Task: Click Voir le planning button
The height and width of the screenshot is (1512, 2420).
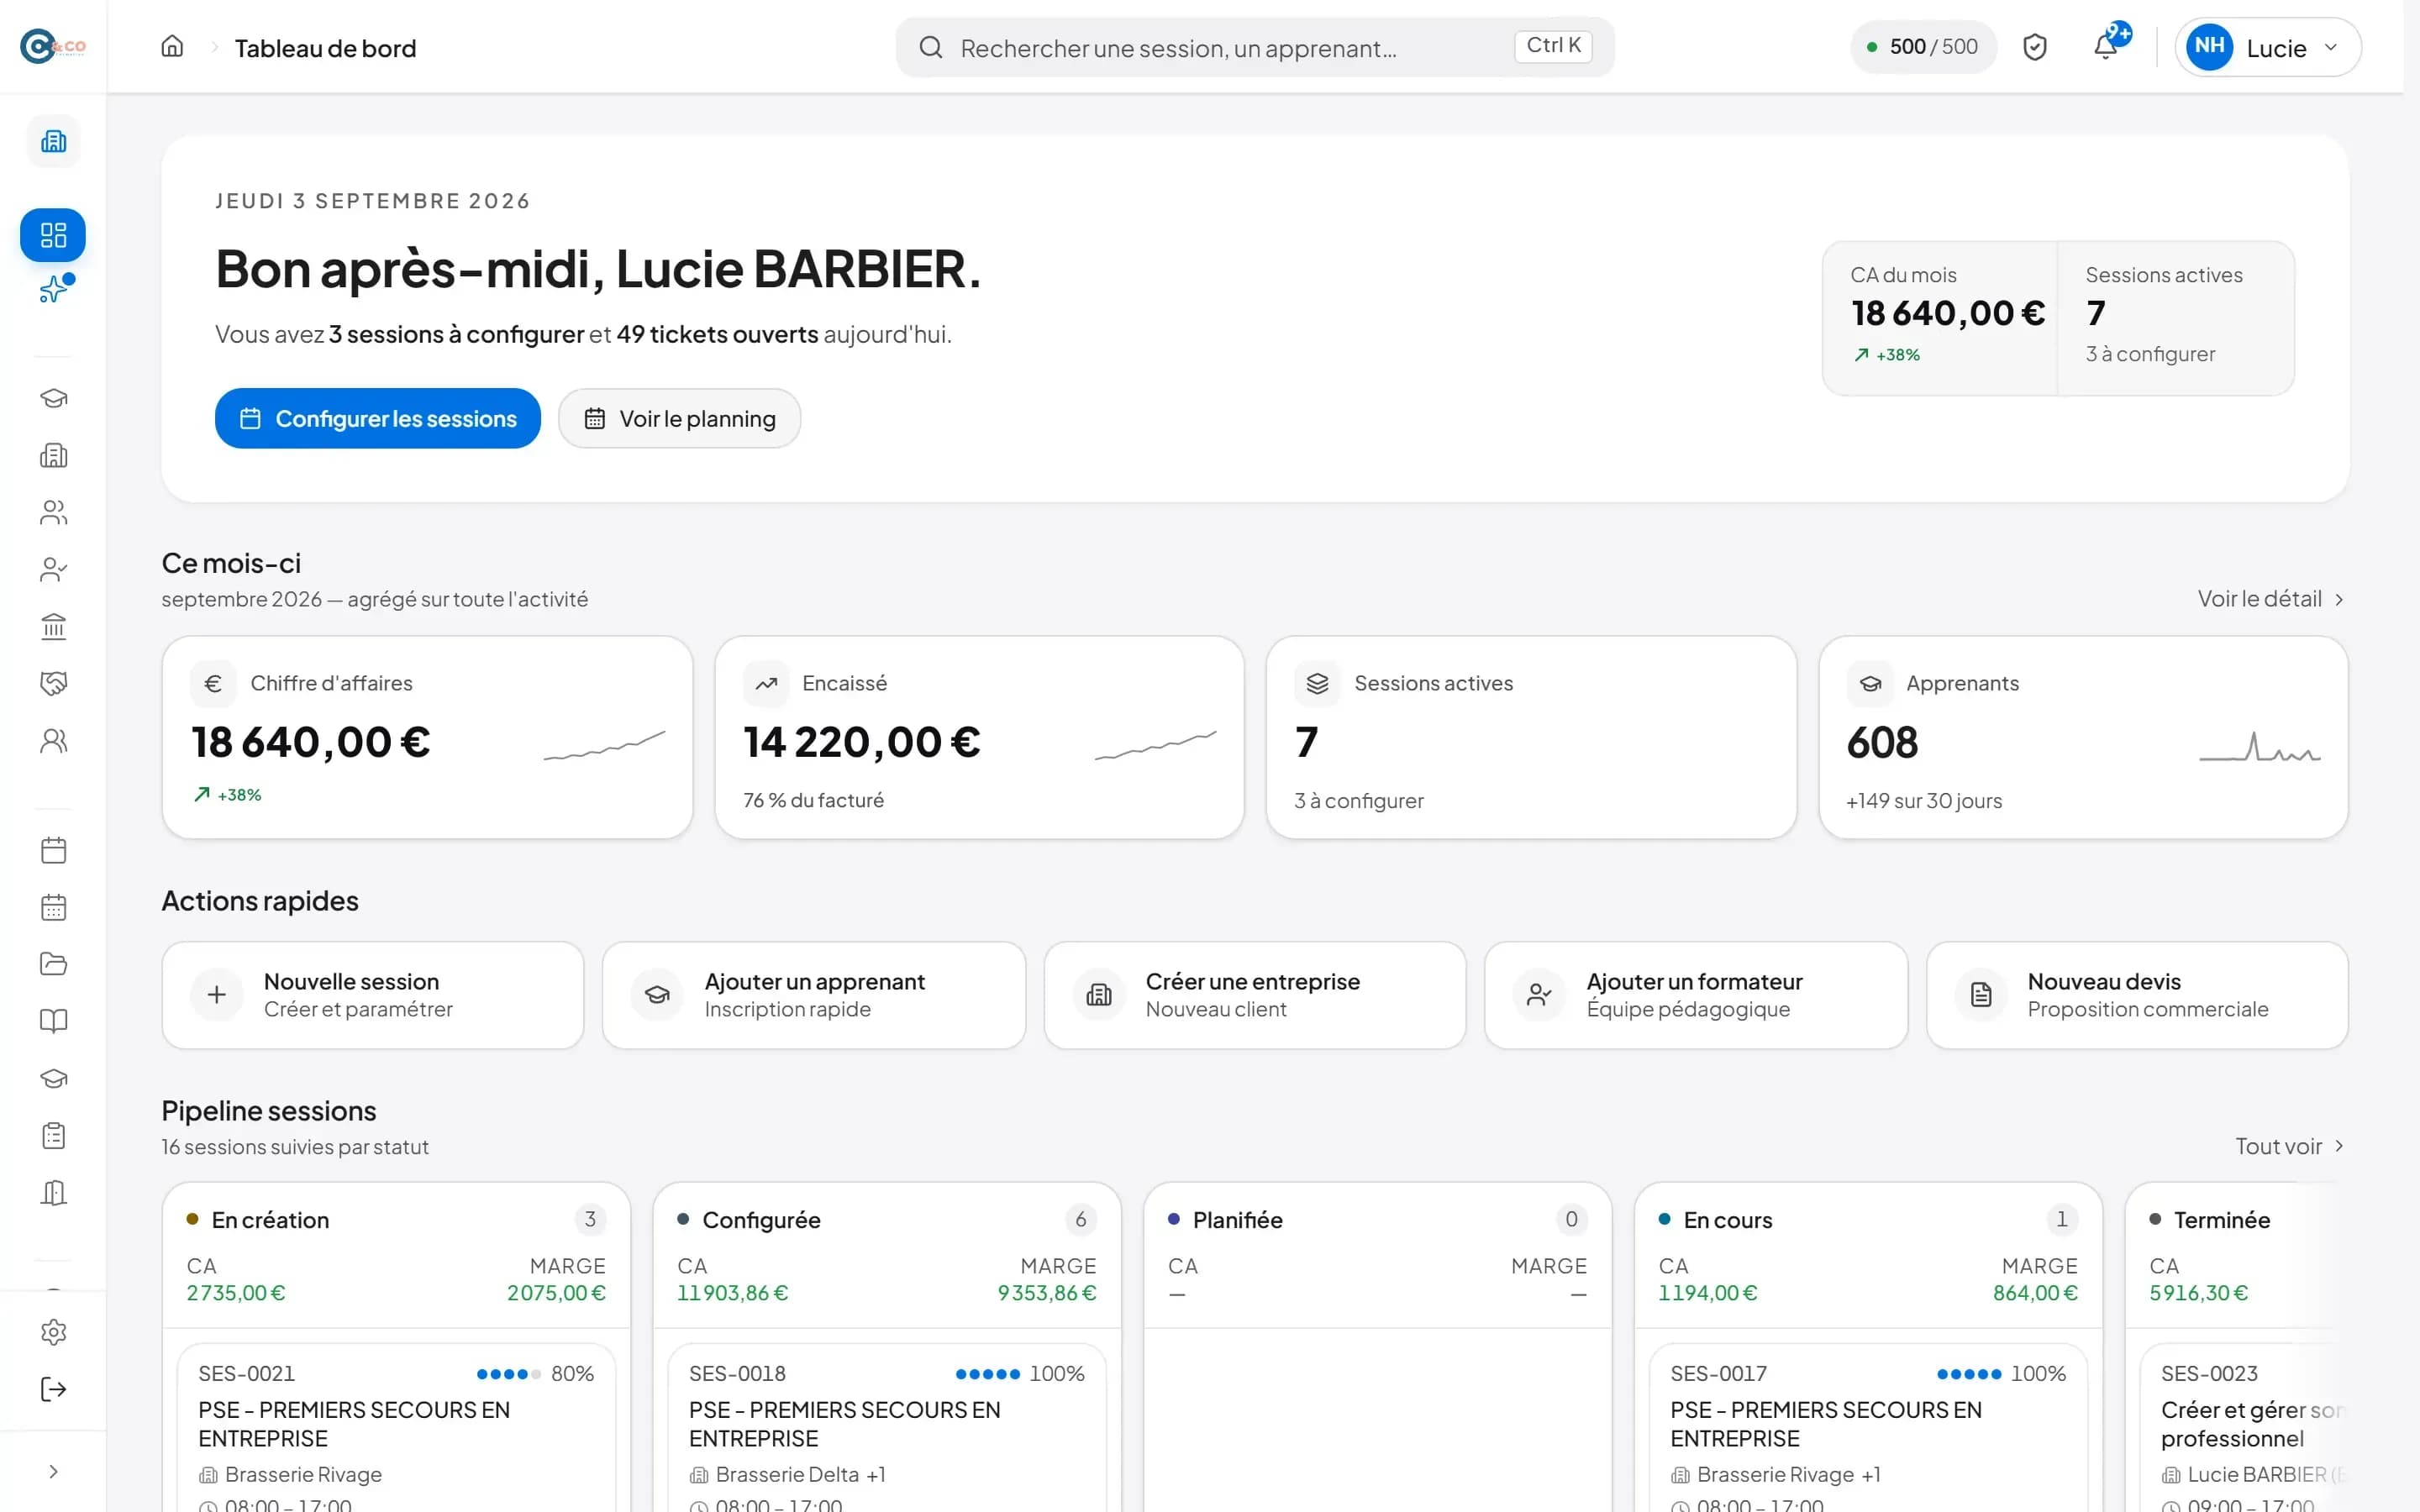Action: 679,418
